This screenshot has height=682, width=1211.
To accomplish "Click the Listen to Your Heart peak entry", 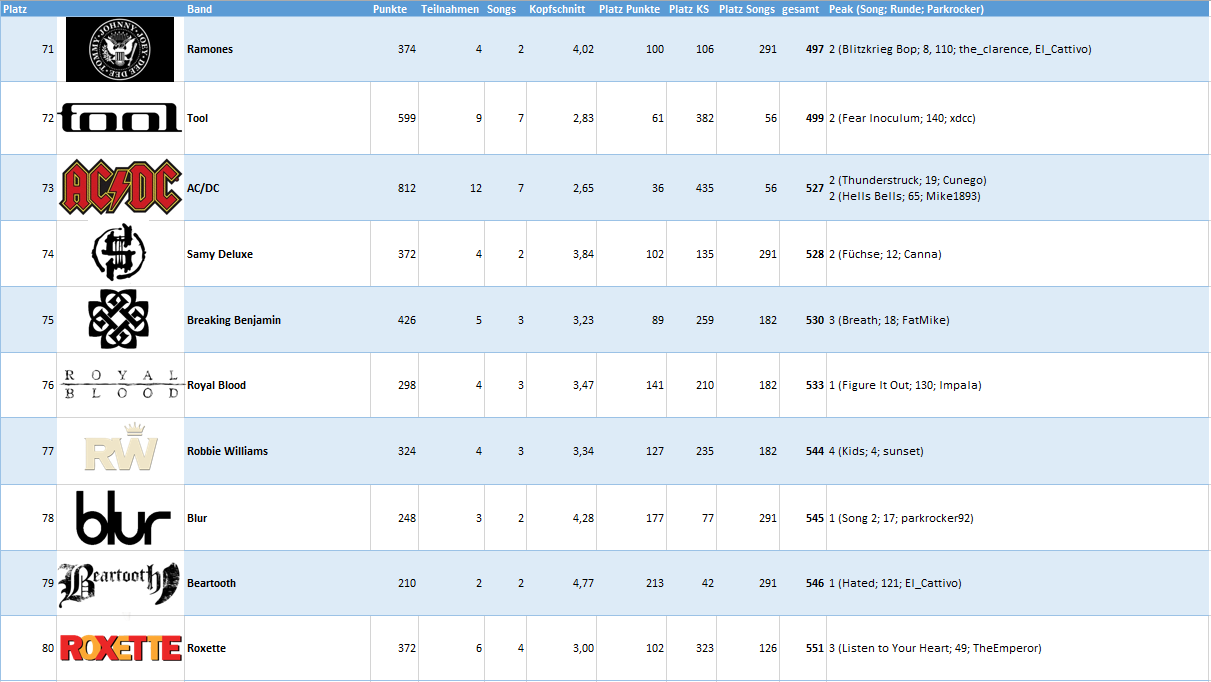I will click(x=935, y=648).
